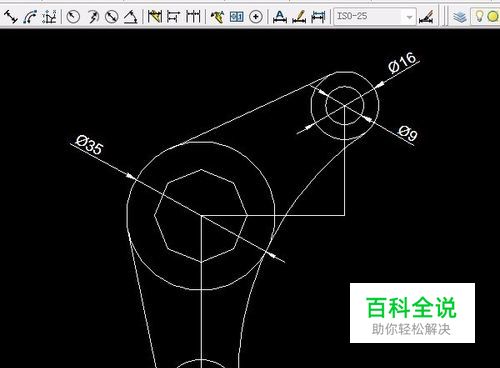500x368 pixels.
Task: Open the Layer Properties Manager
Action: point(460,16)
